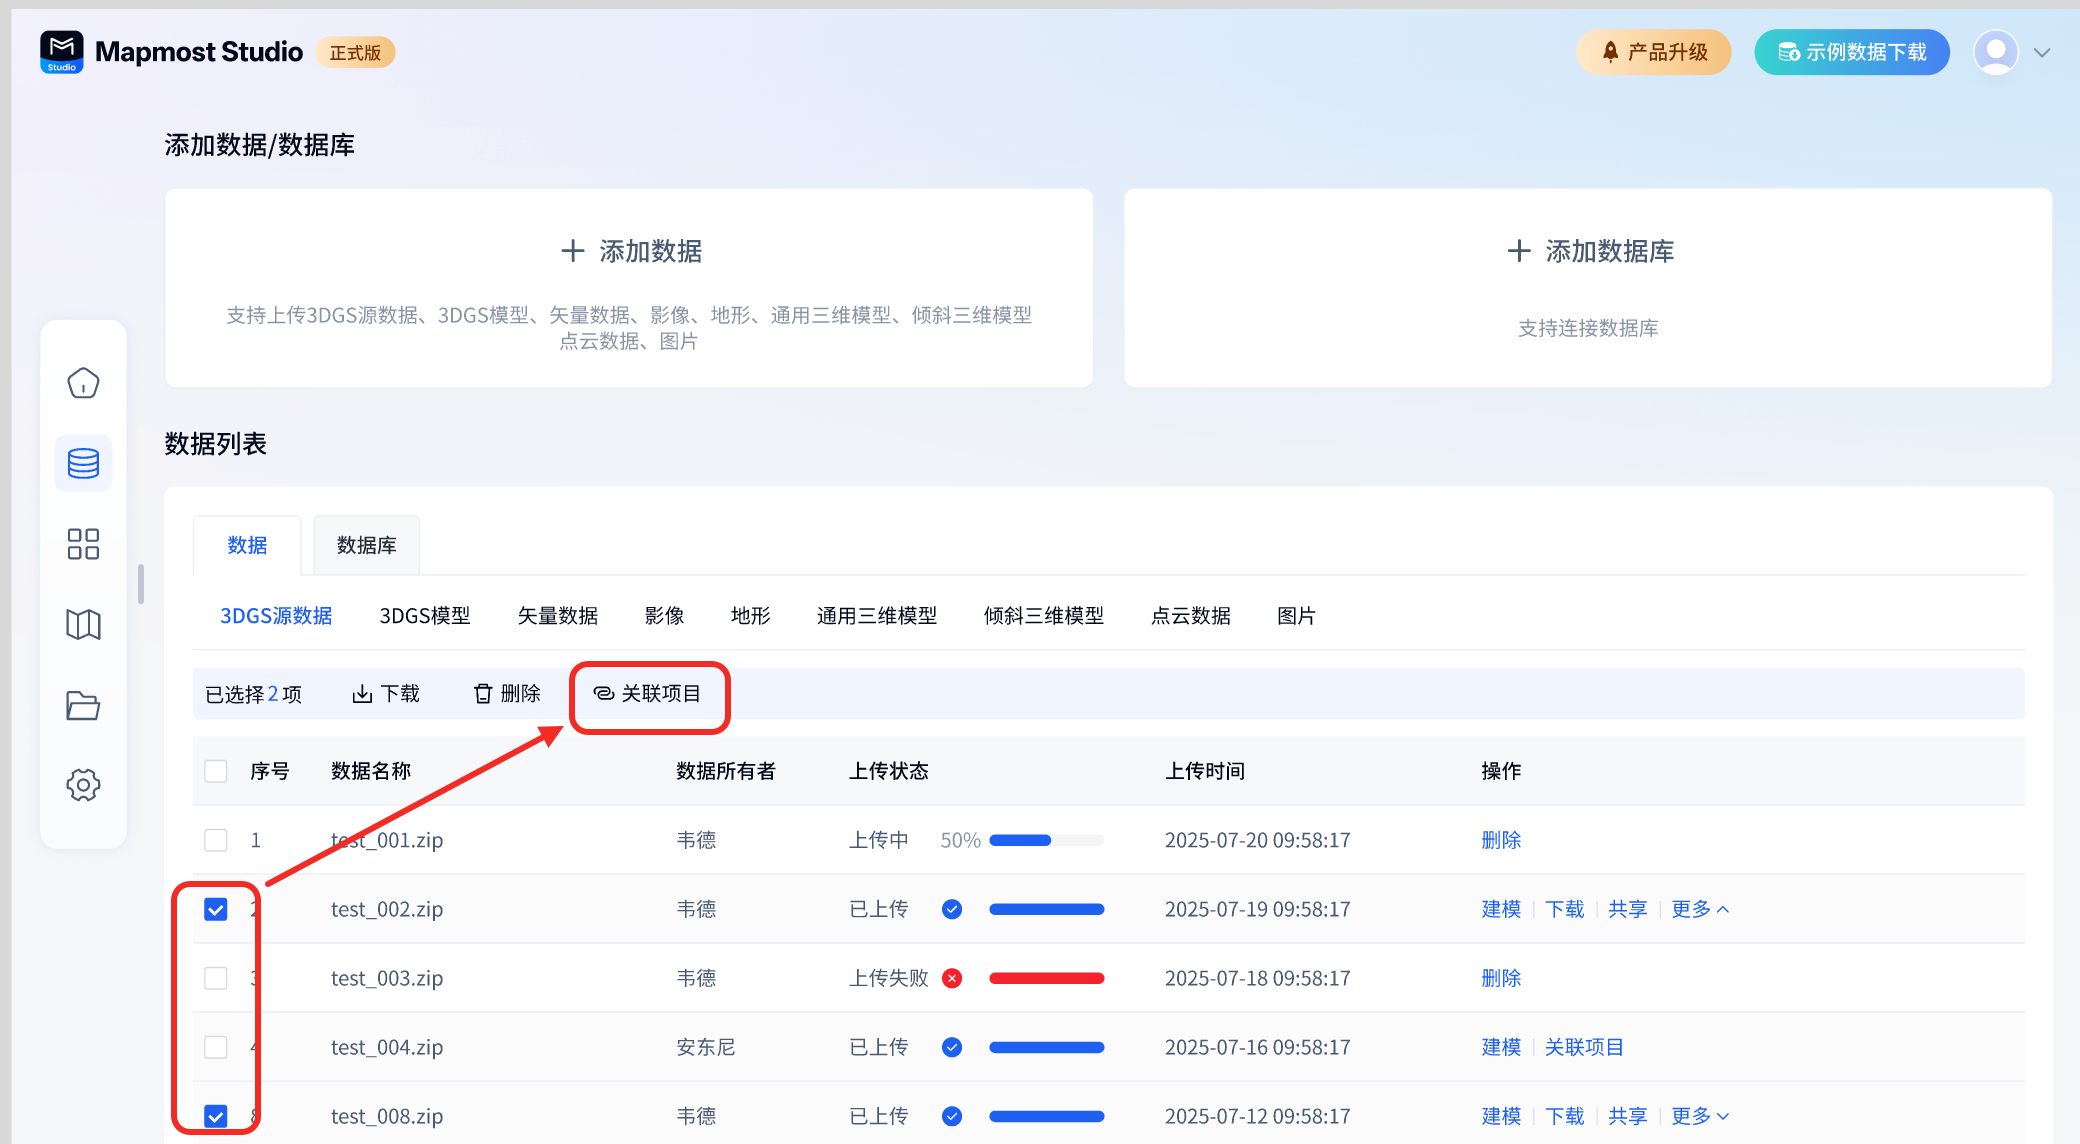The width and height of the screenshot is (2080, 1144).
Task: Expand the account menu chevron
Action: click(2042, 53)
